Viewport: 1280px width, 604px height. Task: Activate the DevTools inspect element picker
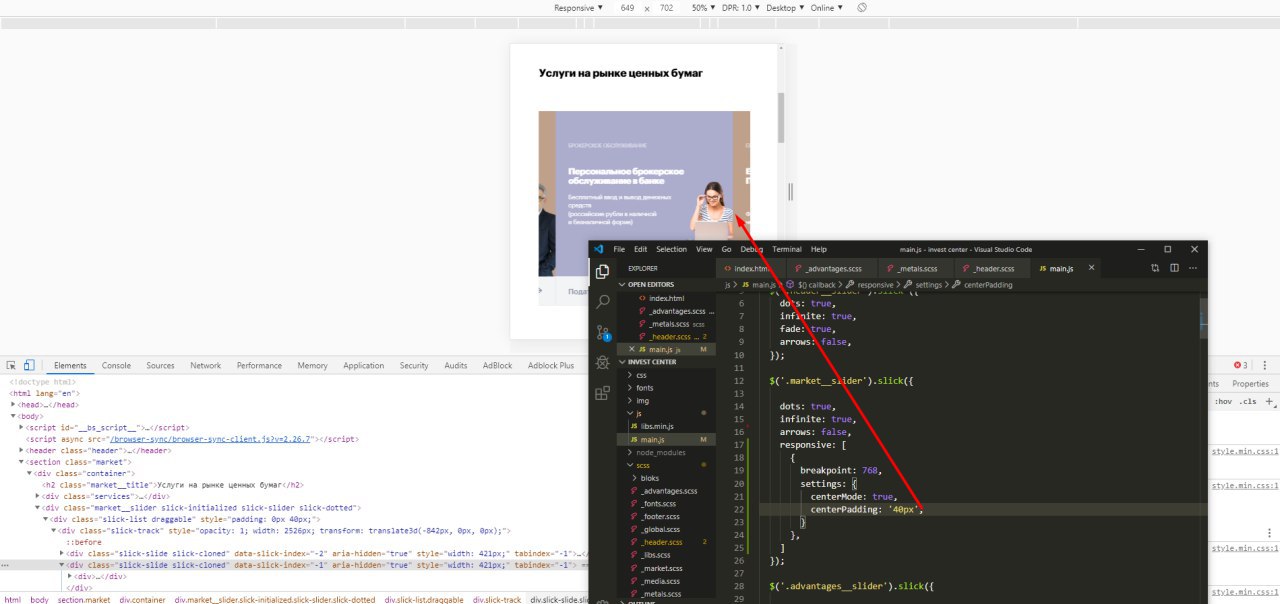coord(10,366)
